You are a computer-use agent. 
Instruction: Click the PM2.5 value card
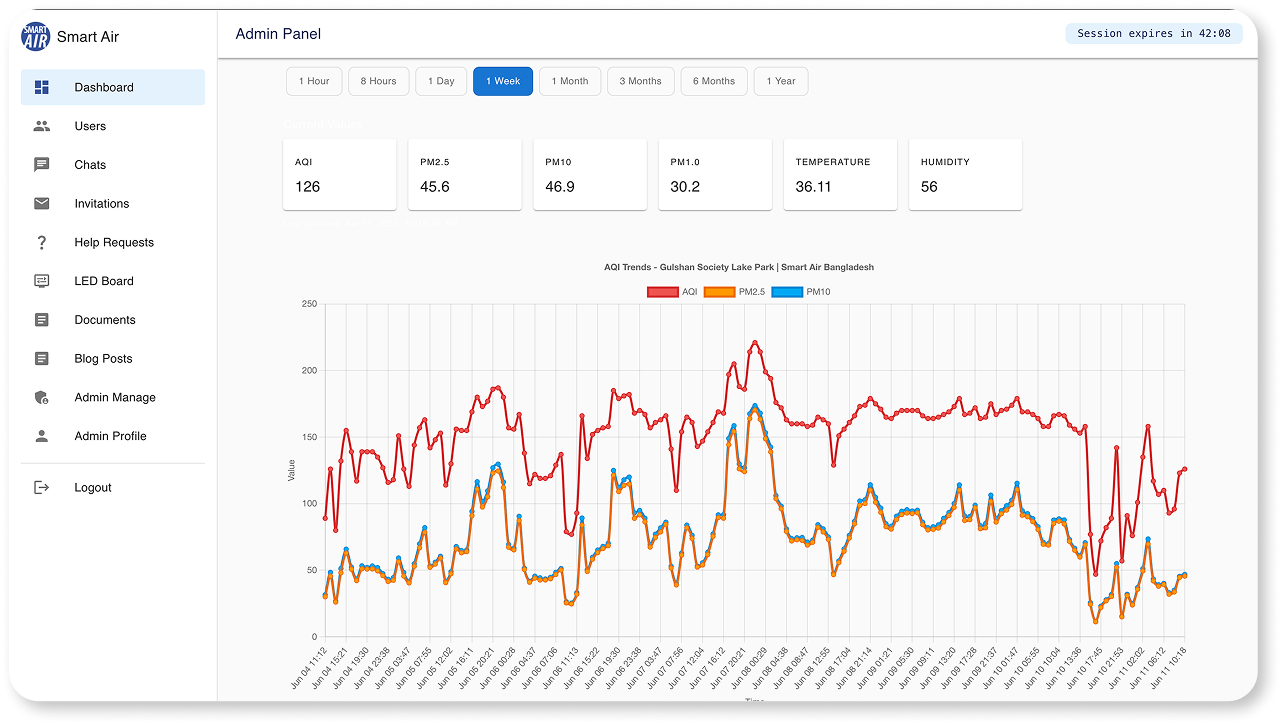point(465,175)
